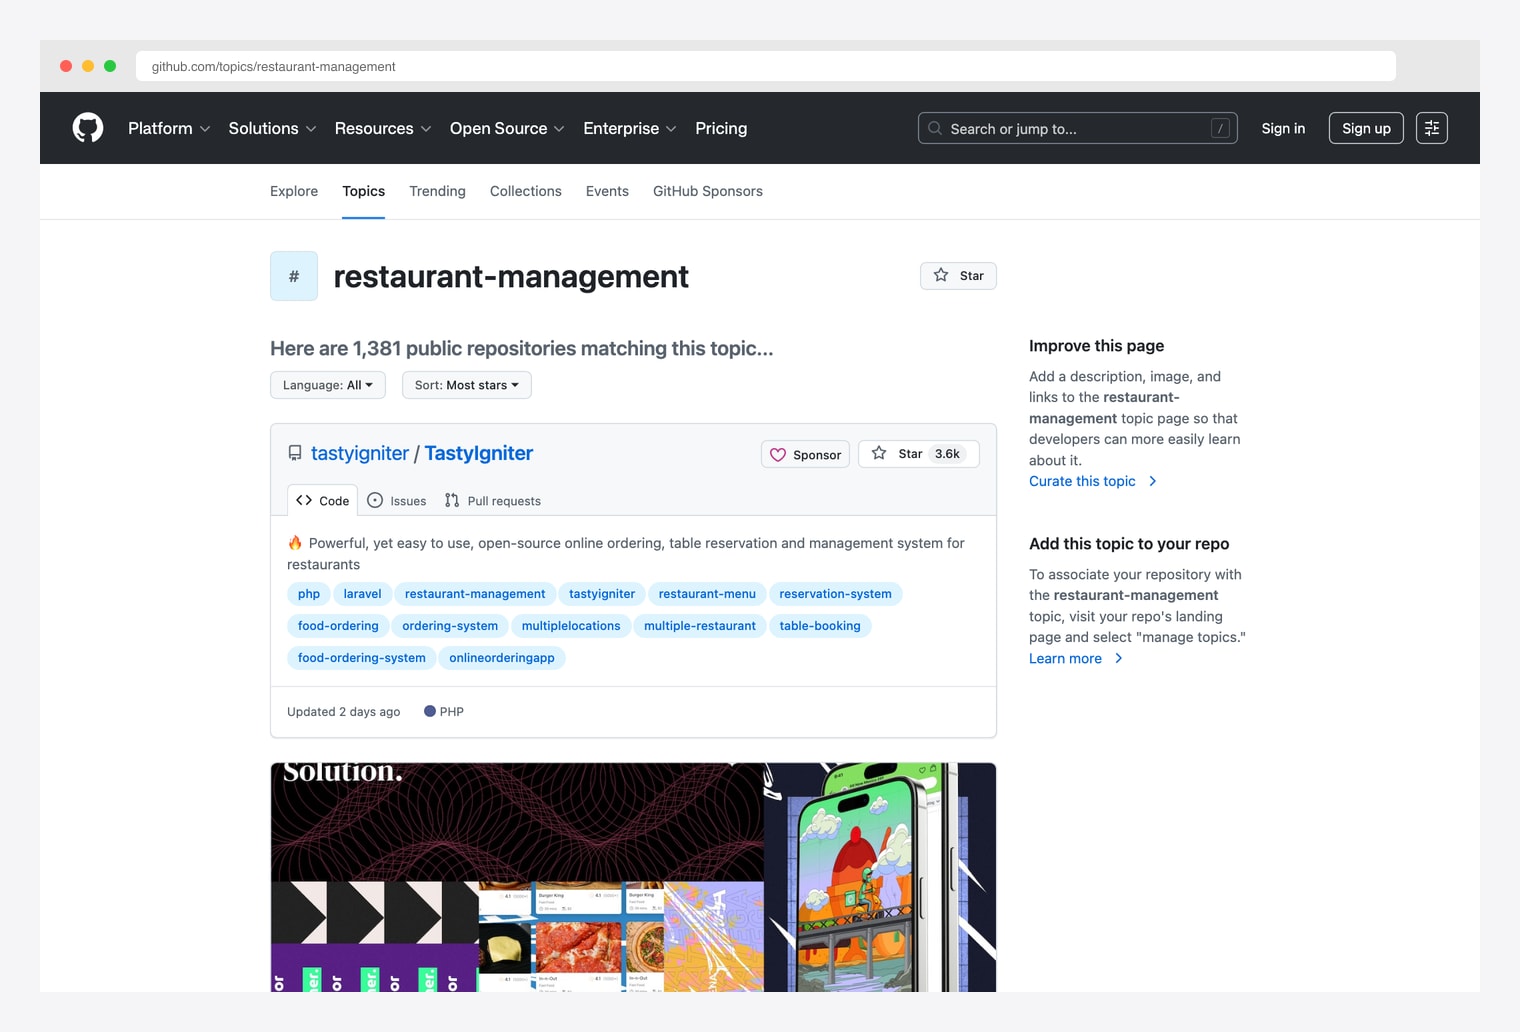Click the ordering-system topic tag
1520x1032 pixels.
pyautogui.click(x=450, y=626)
